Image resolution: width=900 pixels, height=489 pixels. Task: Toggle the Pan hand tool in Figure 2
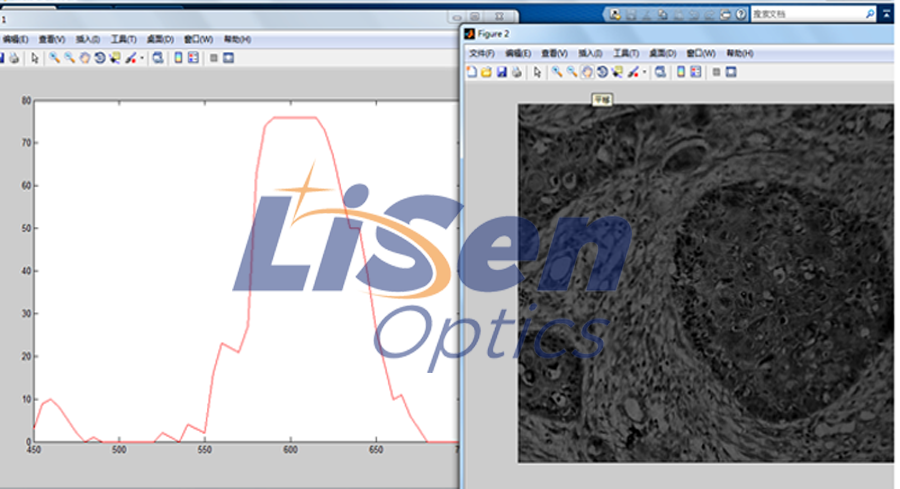(587, 72)
